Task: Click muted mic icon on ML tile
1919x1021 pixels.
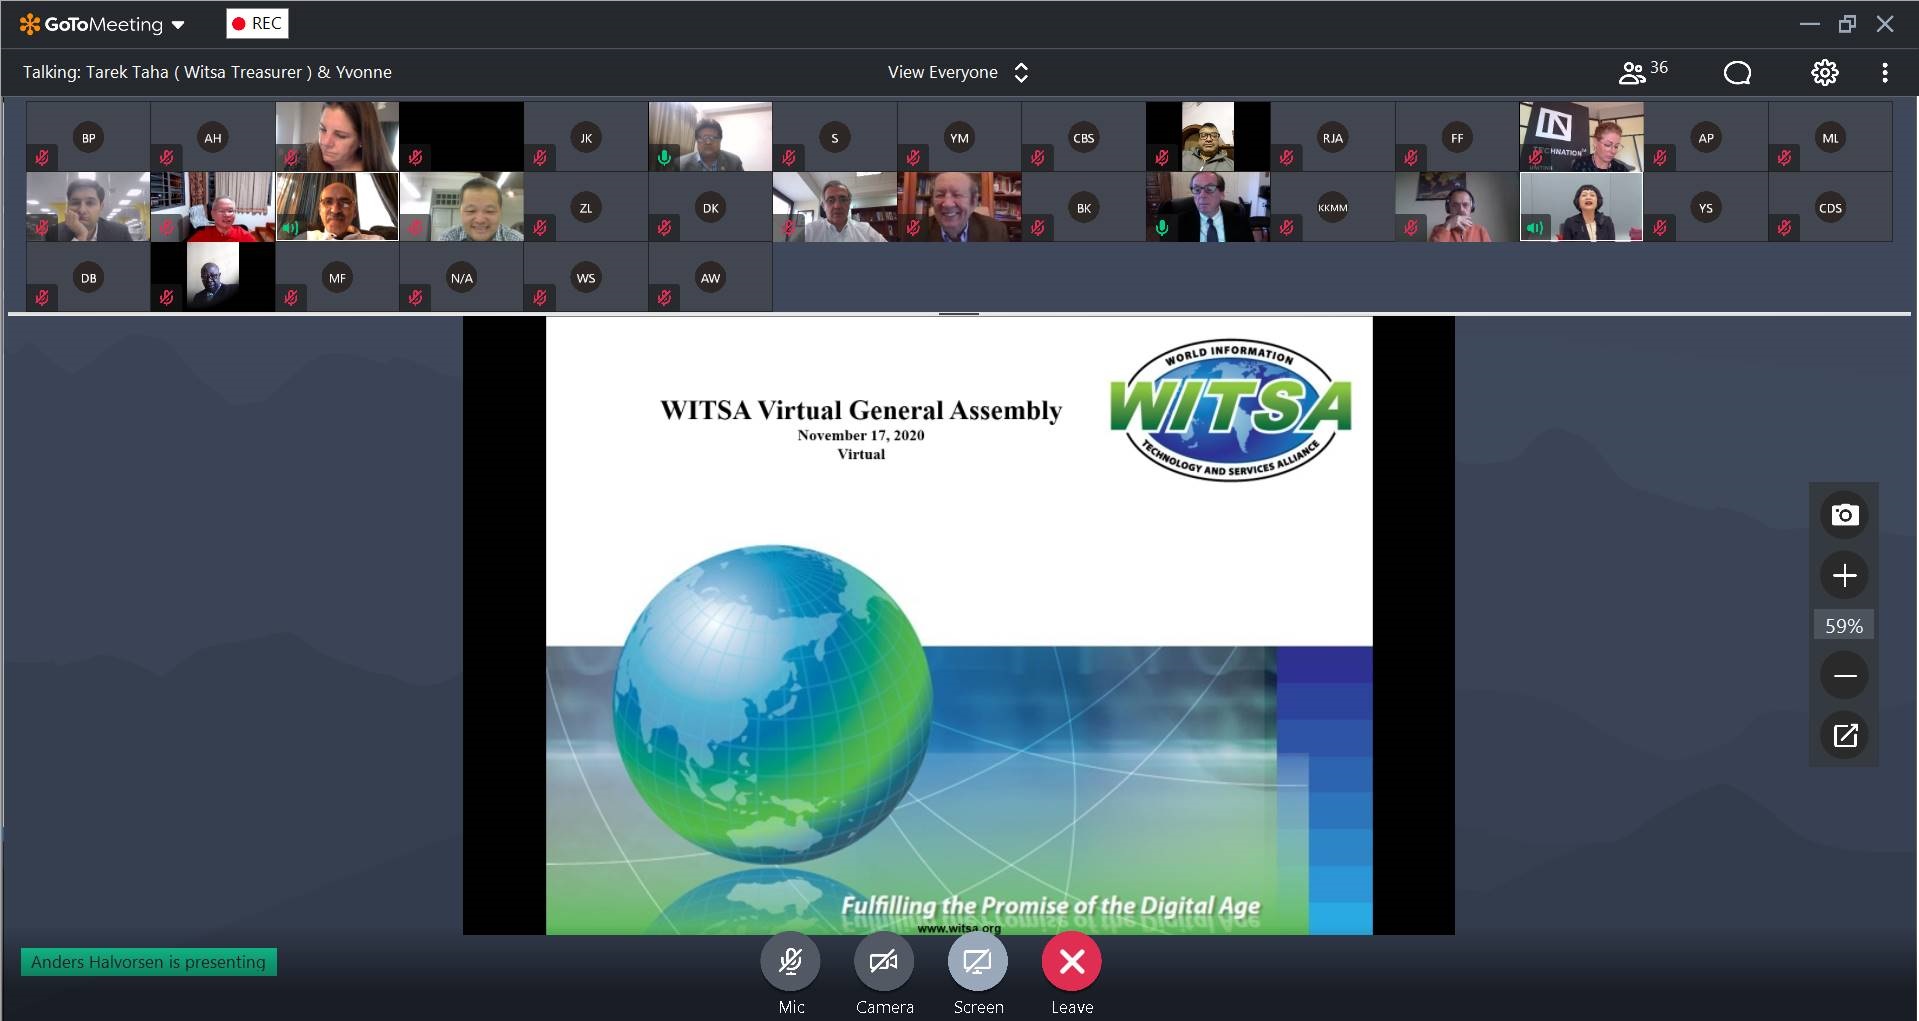Action: pyautogui.click(x=1784, y=157)
